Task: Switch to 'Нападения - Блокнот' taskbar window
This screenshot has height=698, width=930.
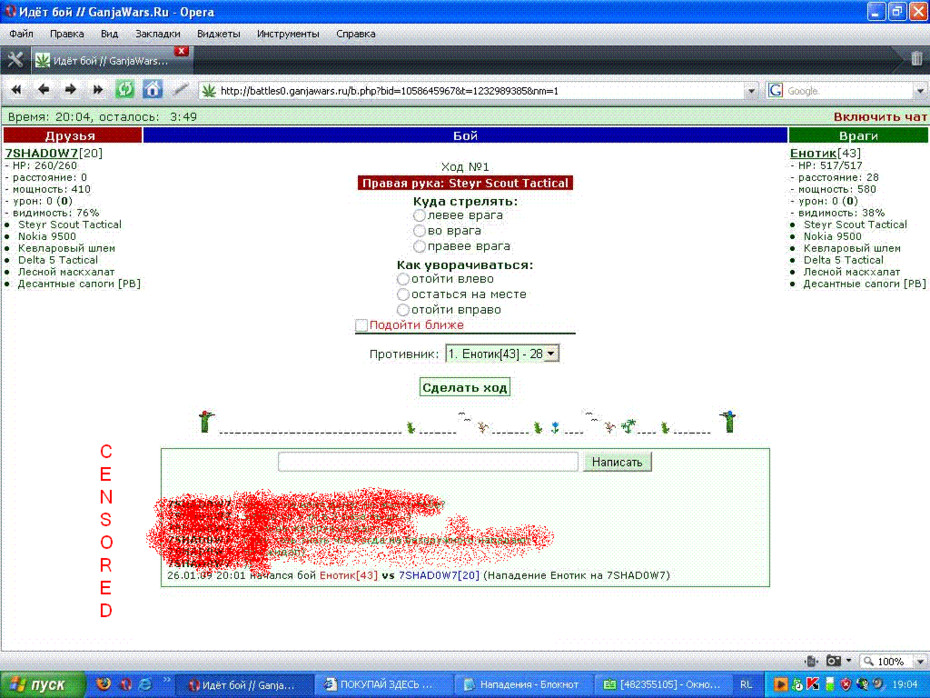Action: [523, 684]
